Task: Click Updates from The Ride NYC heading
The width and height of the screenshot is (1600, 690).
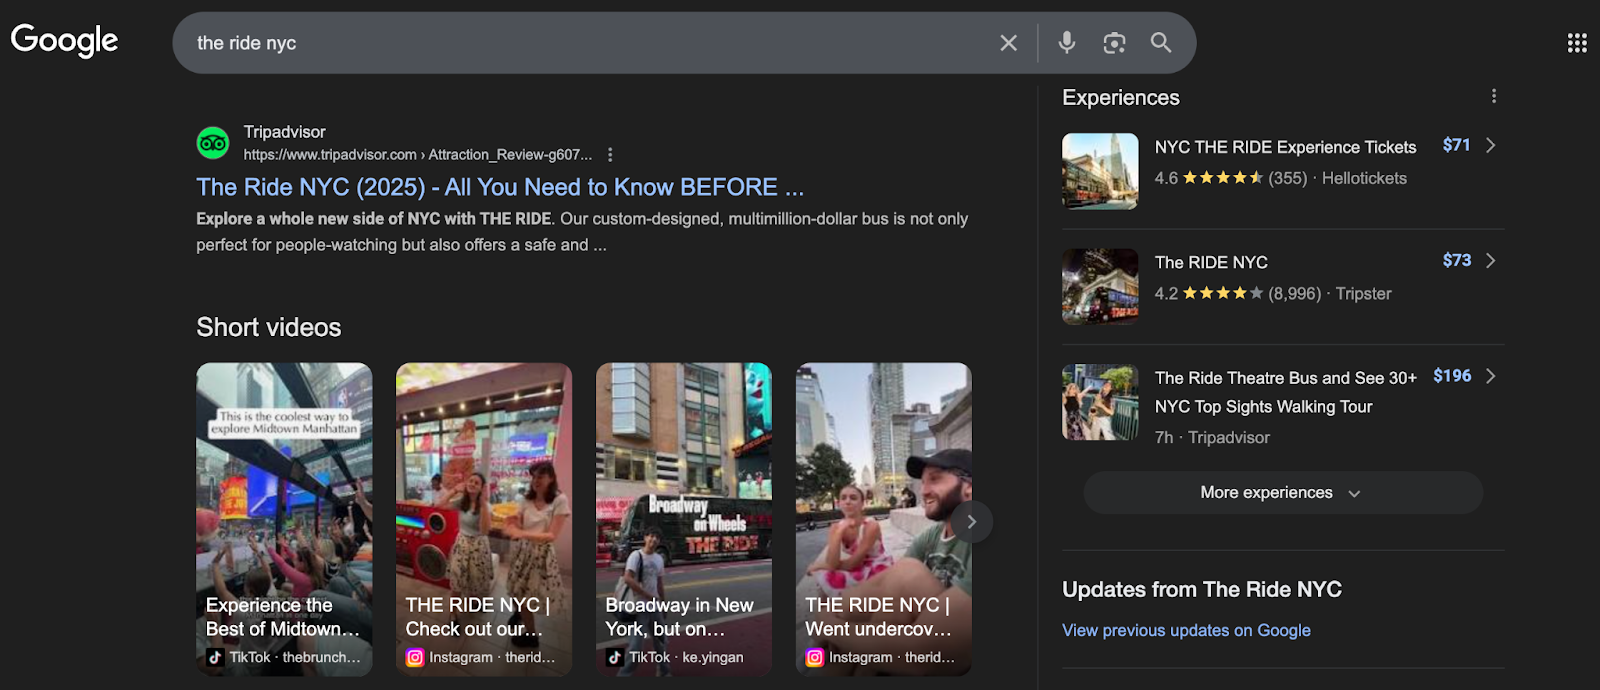Action: [1202, 589]
